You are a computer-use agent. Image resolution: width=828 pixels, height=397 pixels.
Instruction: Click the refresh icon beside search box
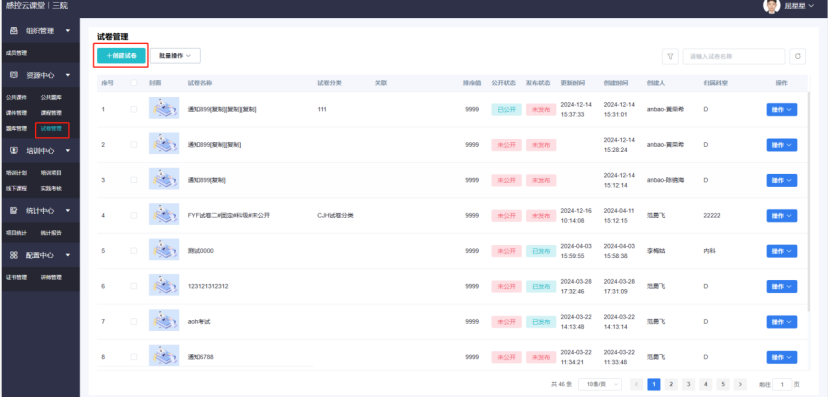pos(797,56)
